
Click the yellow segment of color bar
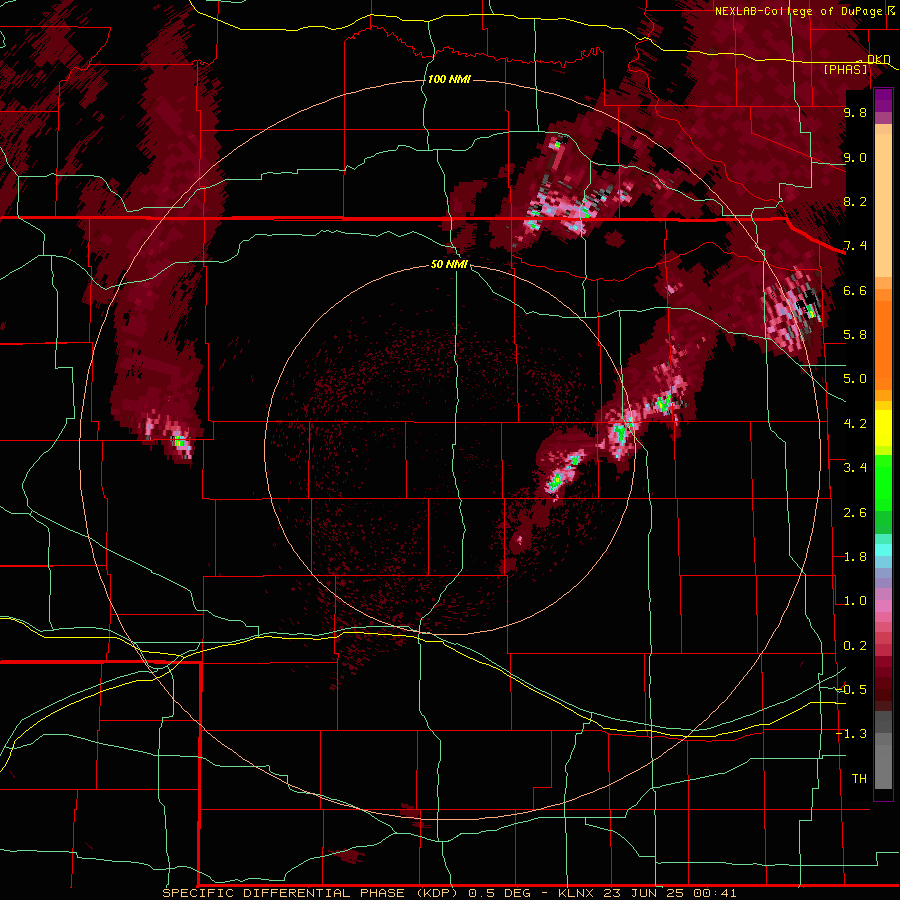click(x=883, y=428)
